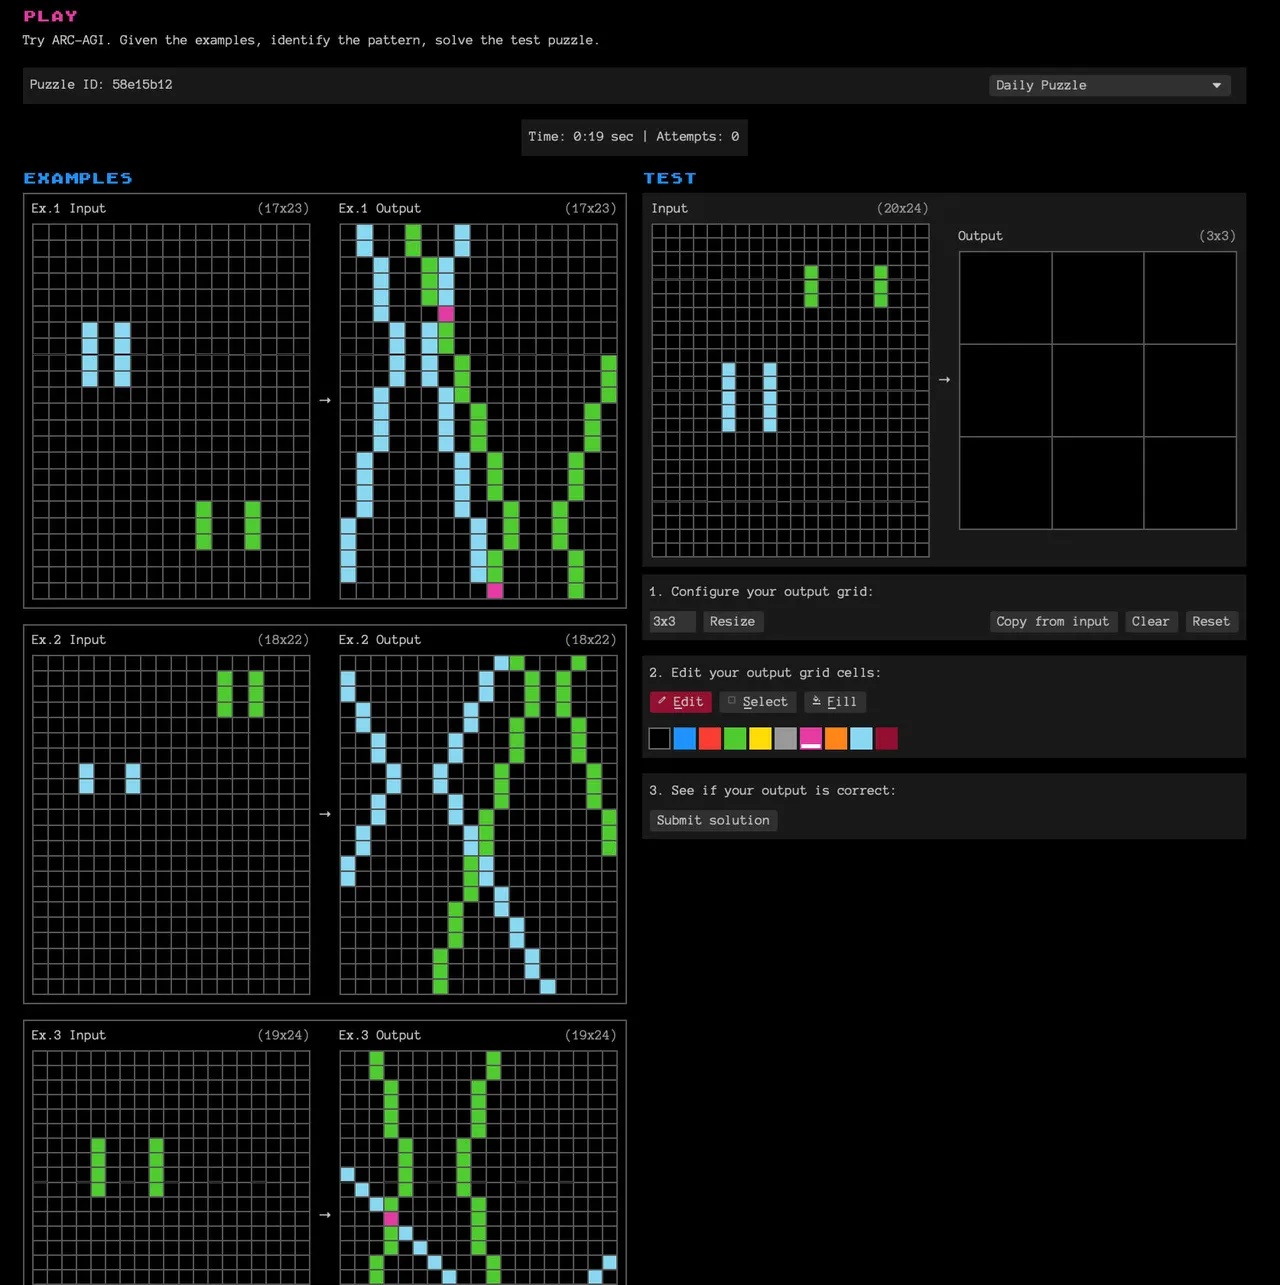Click 'Configure your output grid' text
The image size is (1280, 1285).
click(x=761, y=592)
